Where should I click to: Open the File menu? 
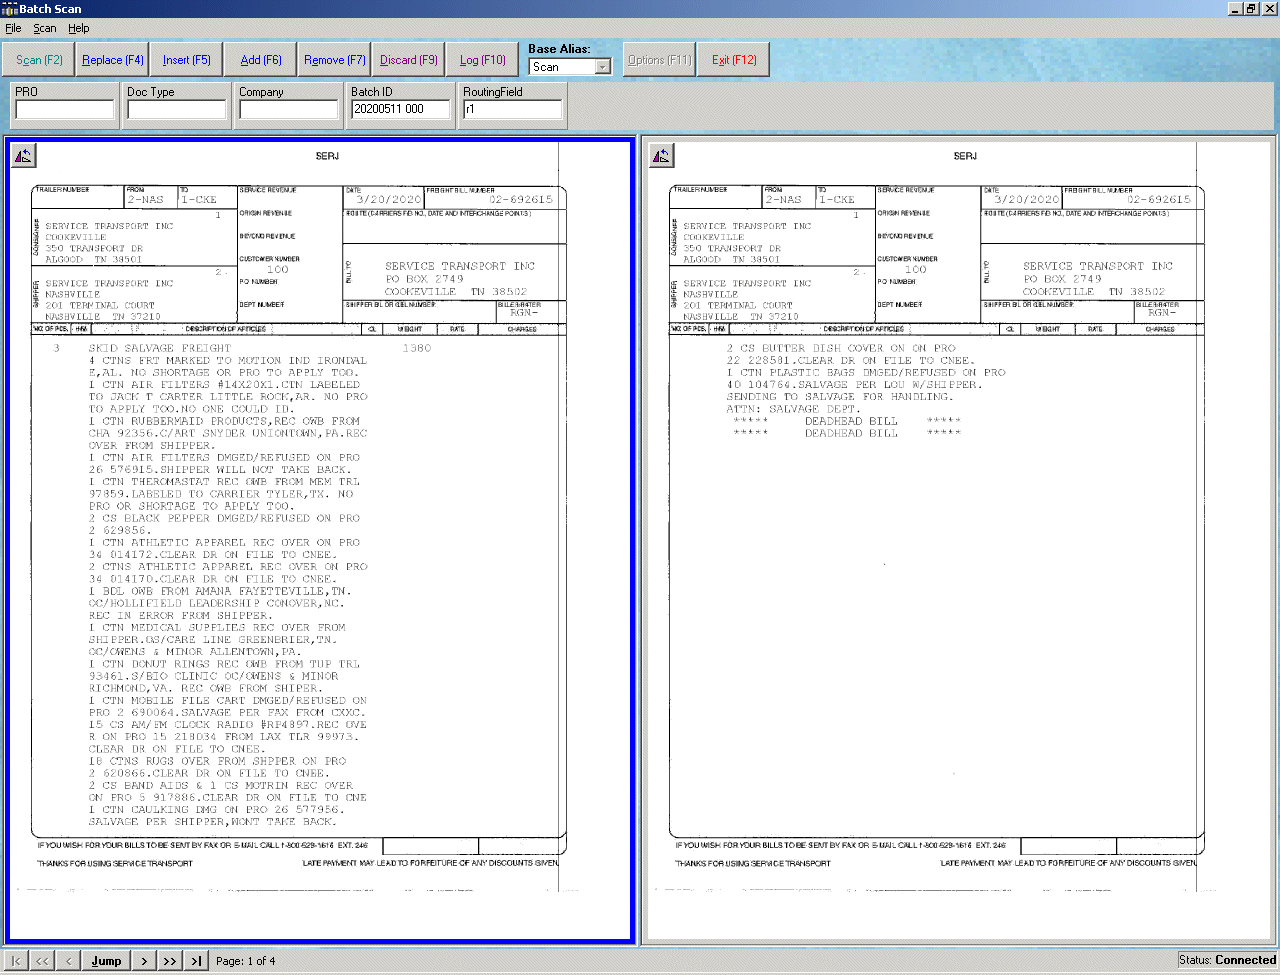[13, 28]
